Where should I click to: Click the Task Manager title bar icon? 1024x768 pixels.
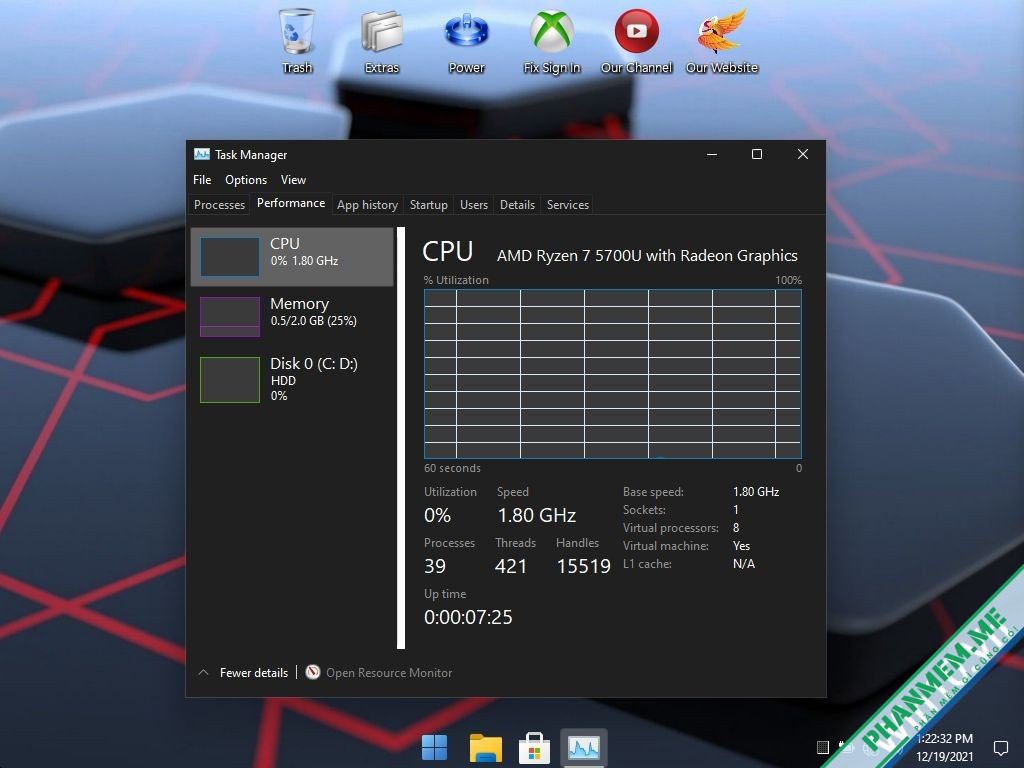point(202,154)
